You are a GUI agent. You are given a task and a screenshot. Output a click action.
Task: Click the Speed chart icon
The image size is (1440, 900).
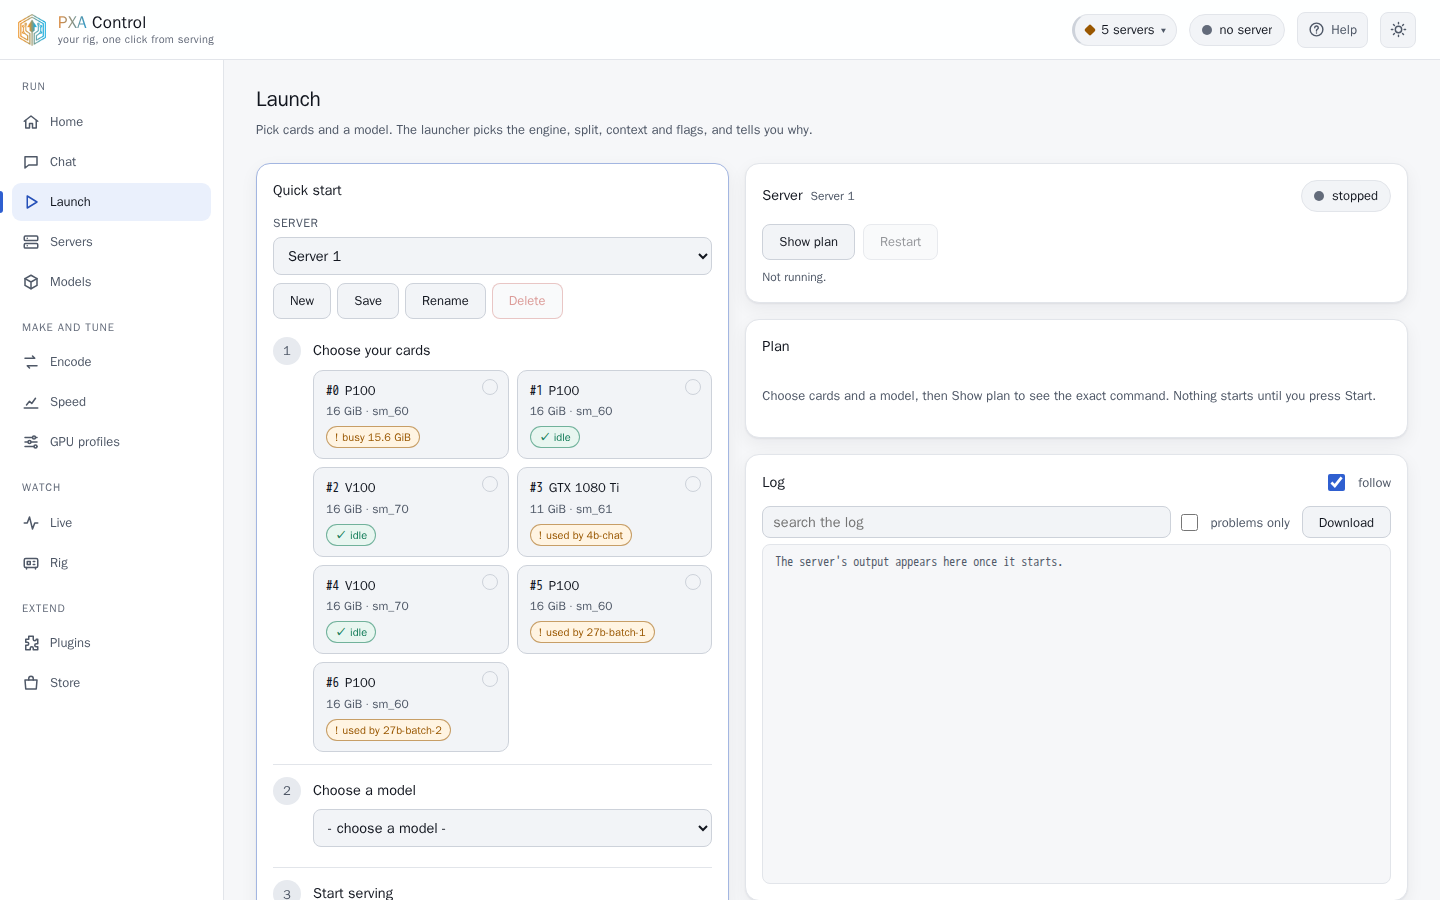pos(31,402)
